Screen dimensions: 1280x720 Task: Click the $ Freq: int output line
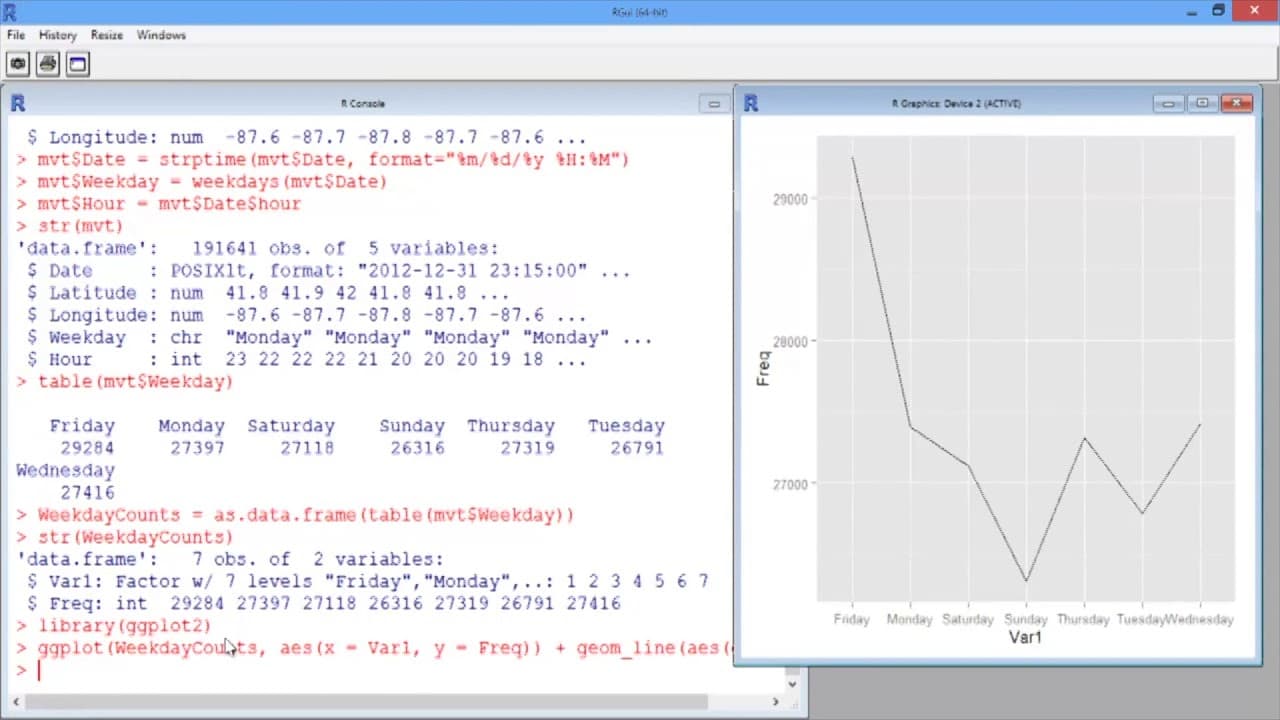click(323, 604)
